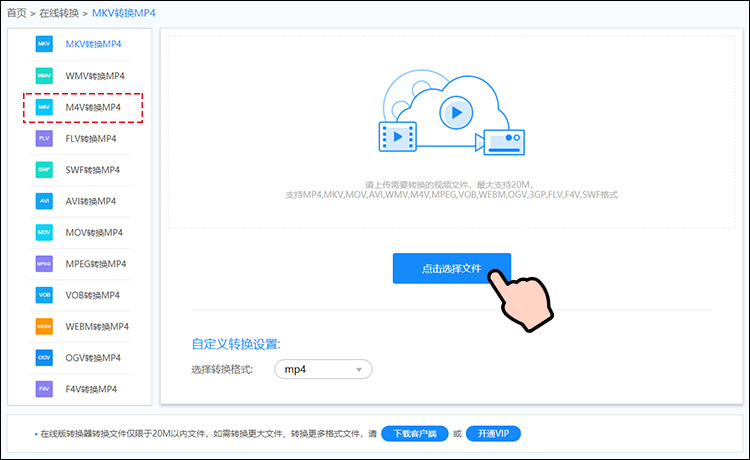Click the M4V format icon in sidebar
Screen dimensions: 750x460
(44, 107)
